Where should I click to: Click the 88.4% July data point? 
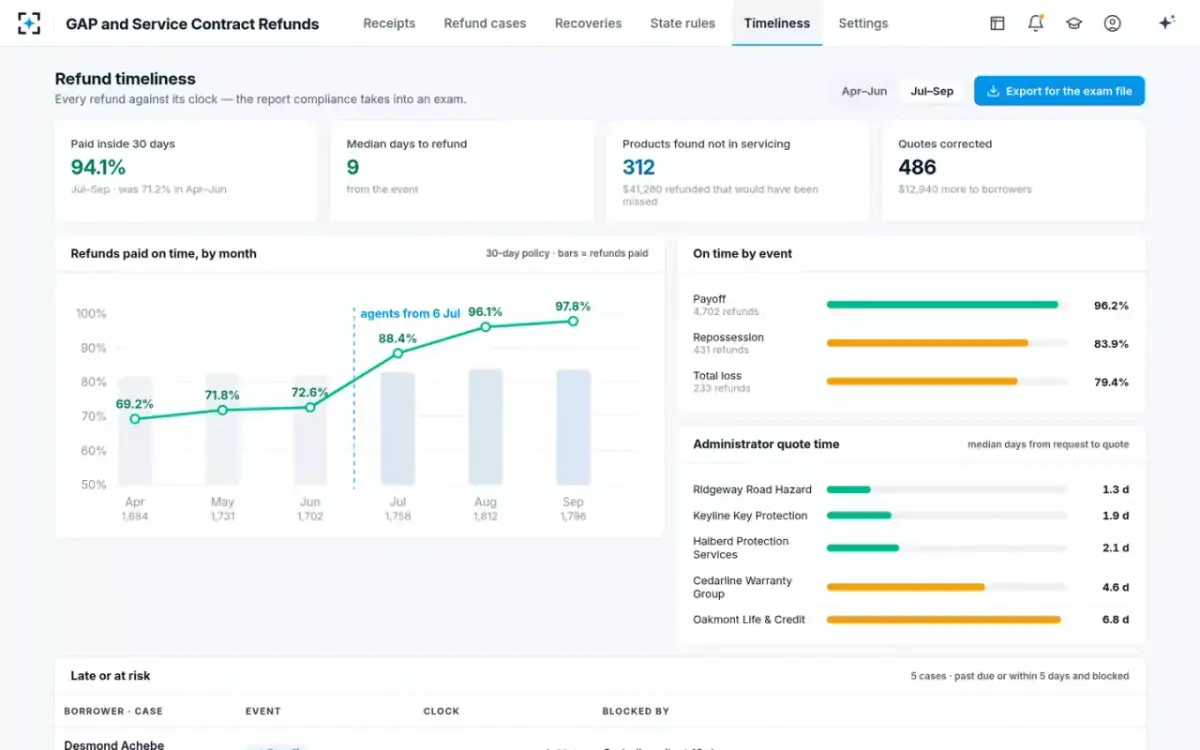coord(398,353)
